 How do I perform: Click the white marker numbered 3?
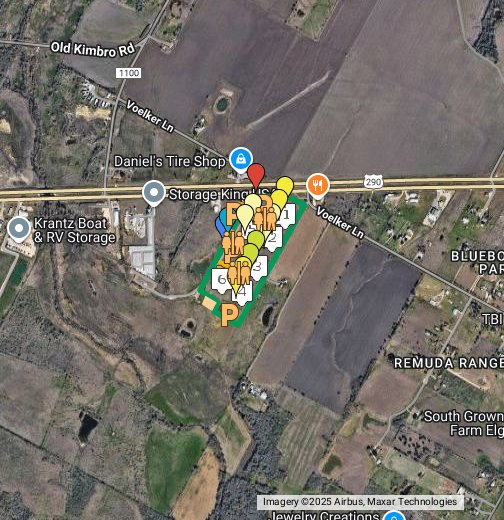(258, 267)
